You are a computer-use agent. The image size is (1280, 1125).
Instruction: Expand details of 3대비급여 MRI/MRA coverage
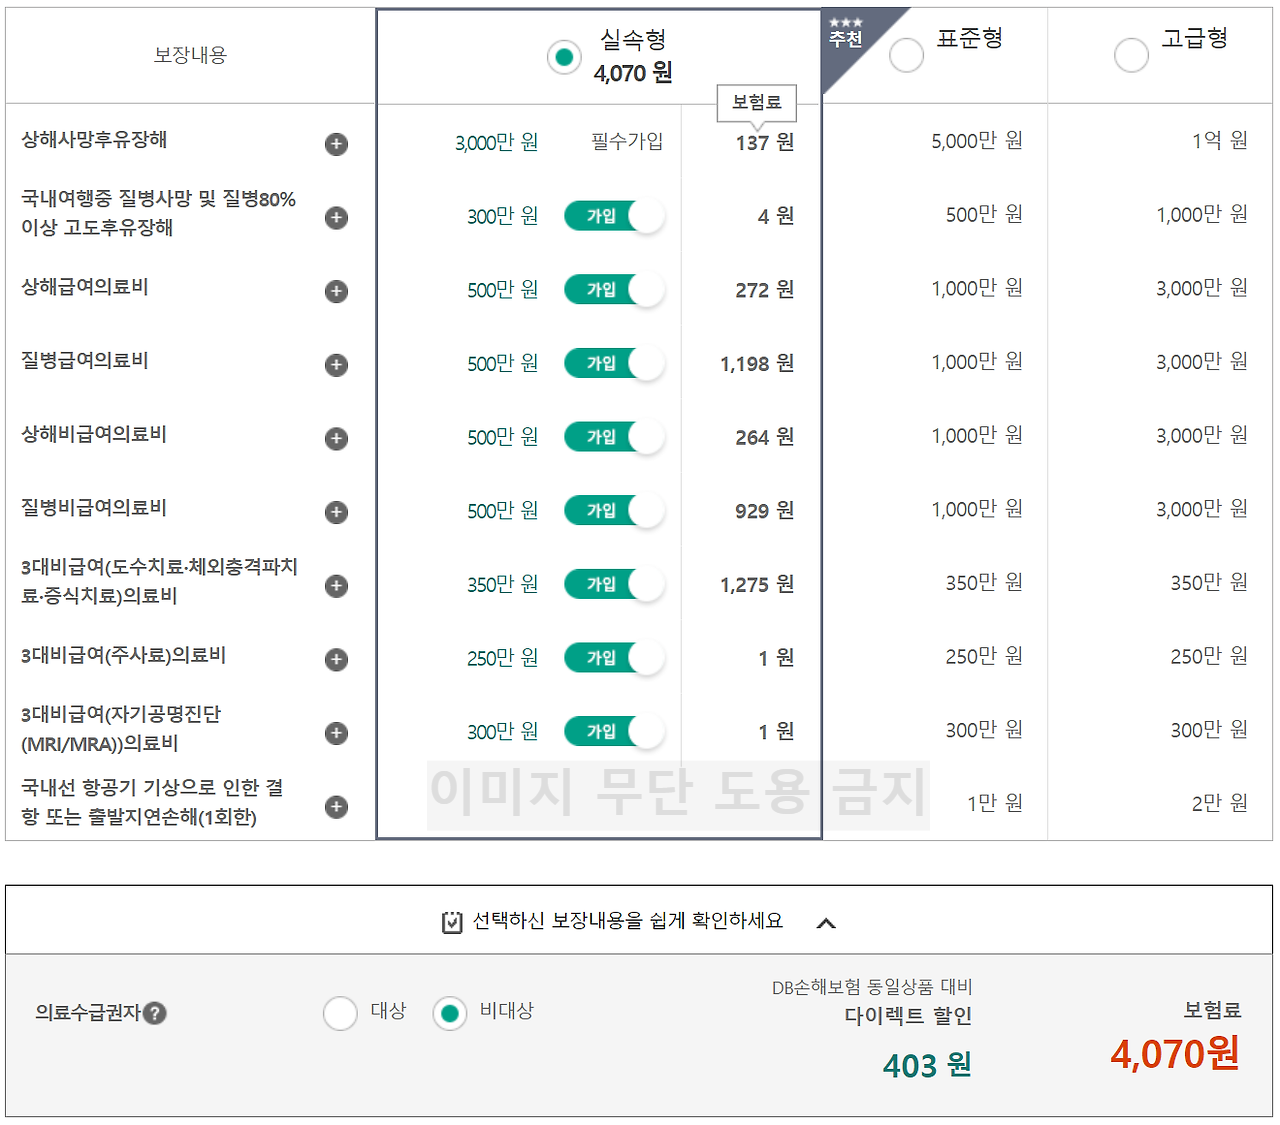(336, 732)
